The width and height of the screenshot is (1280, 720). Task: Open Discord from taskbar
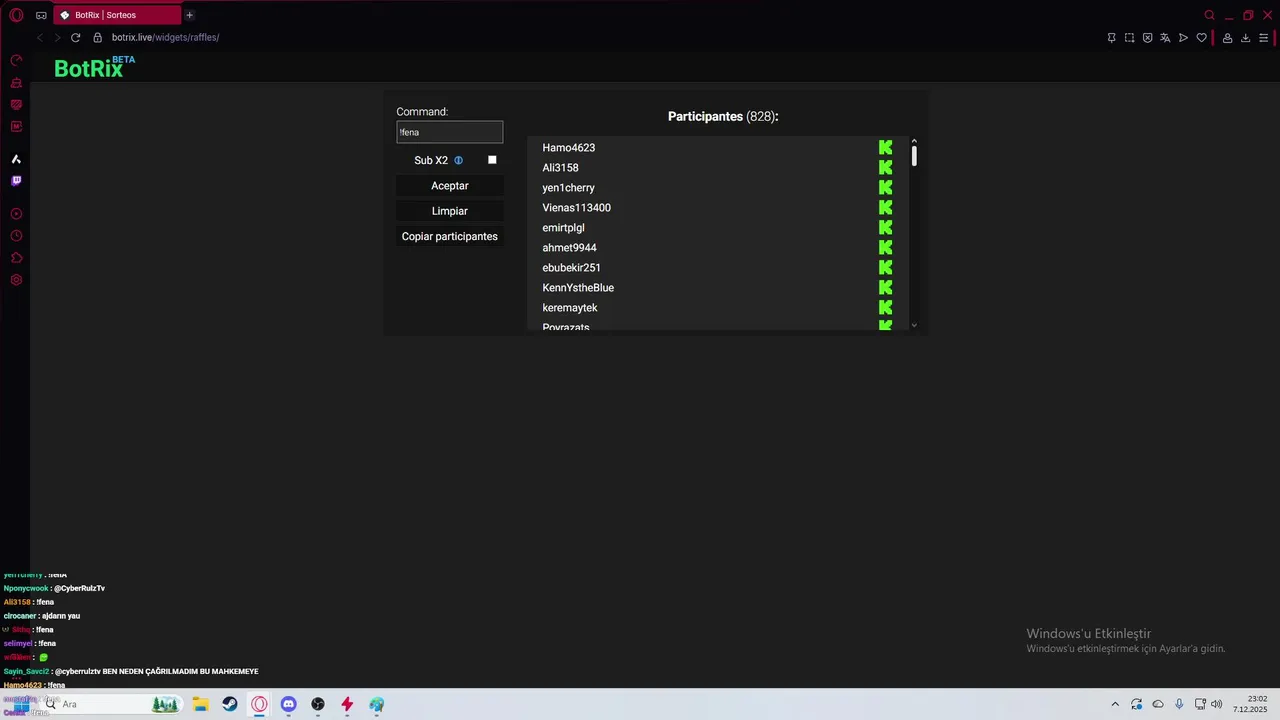coord(288,704)
